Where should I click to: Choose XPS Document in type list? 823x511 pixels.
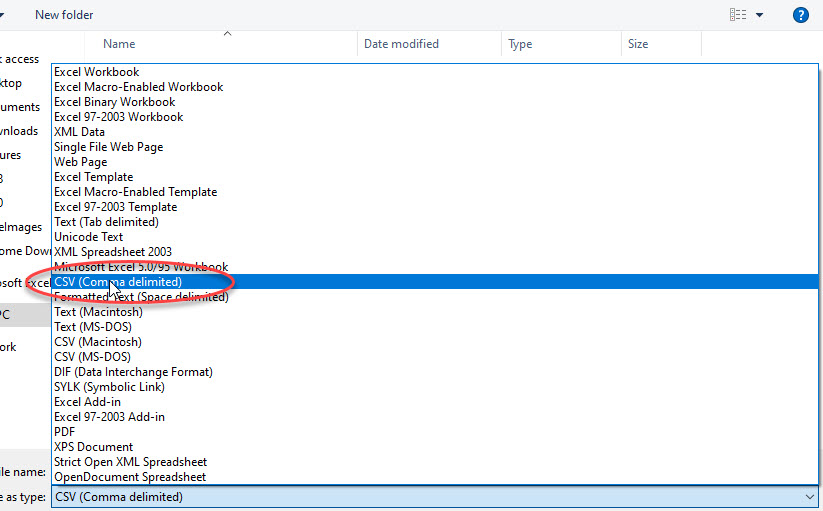94,447
